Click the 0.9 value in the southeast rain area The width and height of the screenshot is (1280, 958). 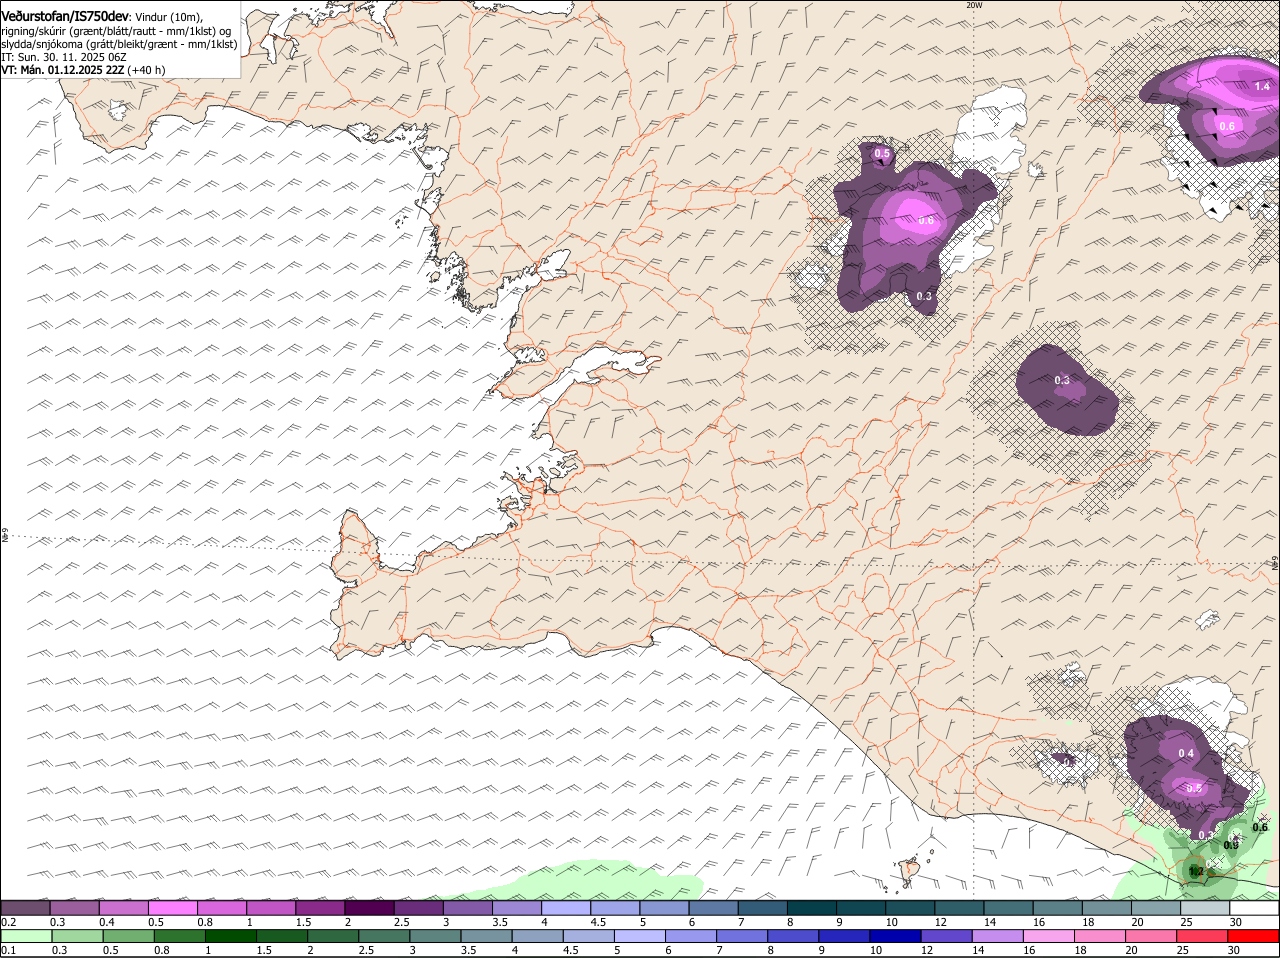[1231, 845]
